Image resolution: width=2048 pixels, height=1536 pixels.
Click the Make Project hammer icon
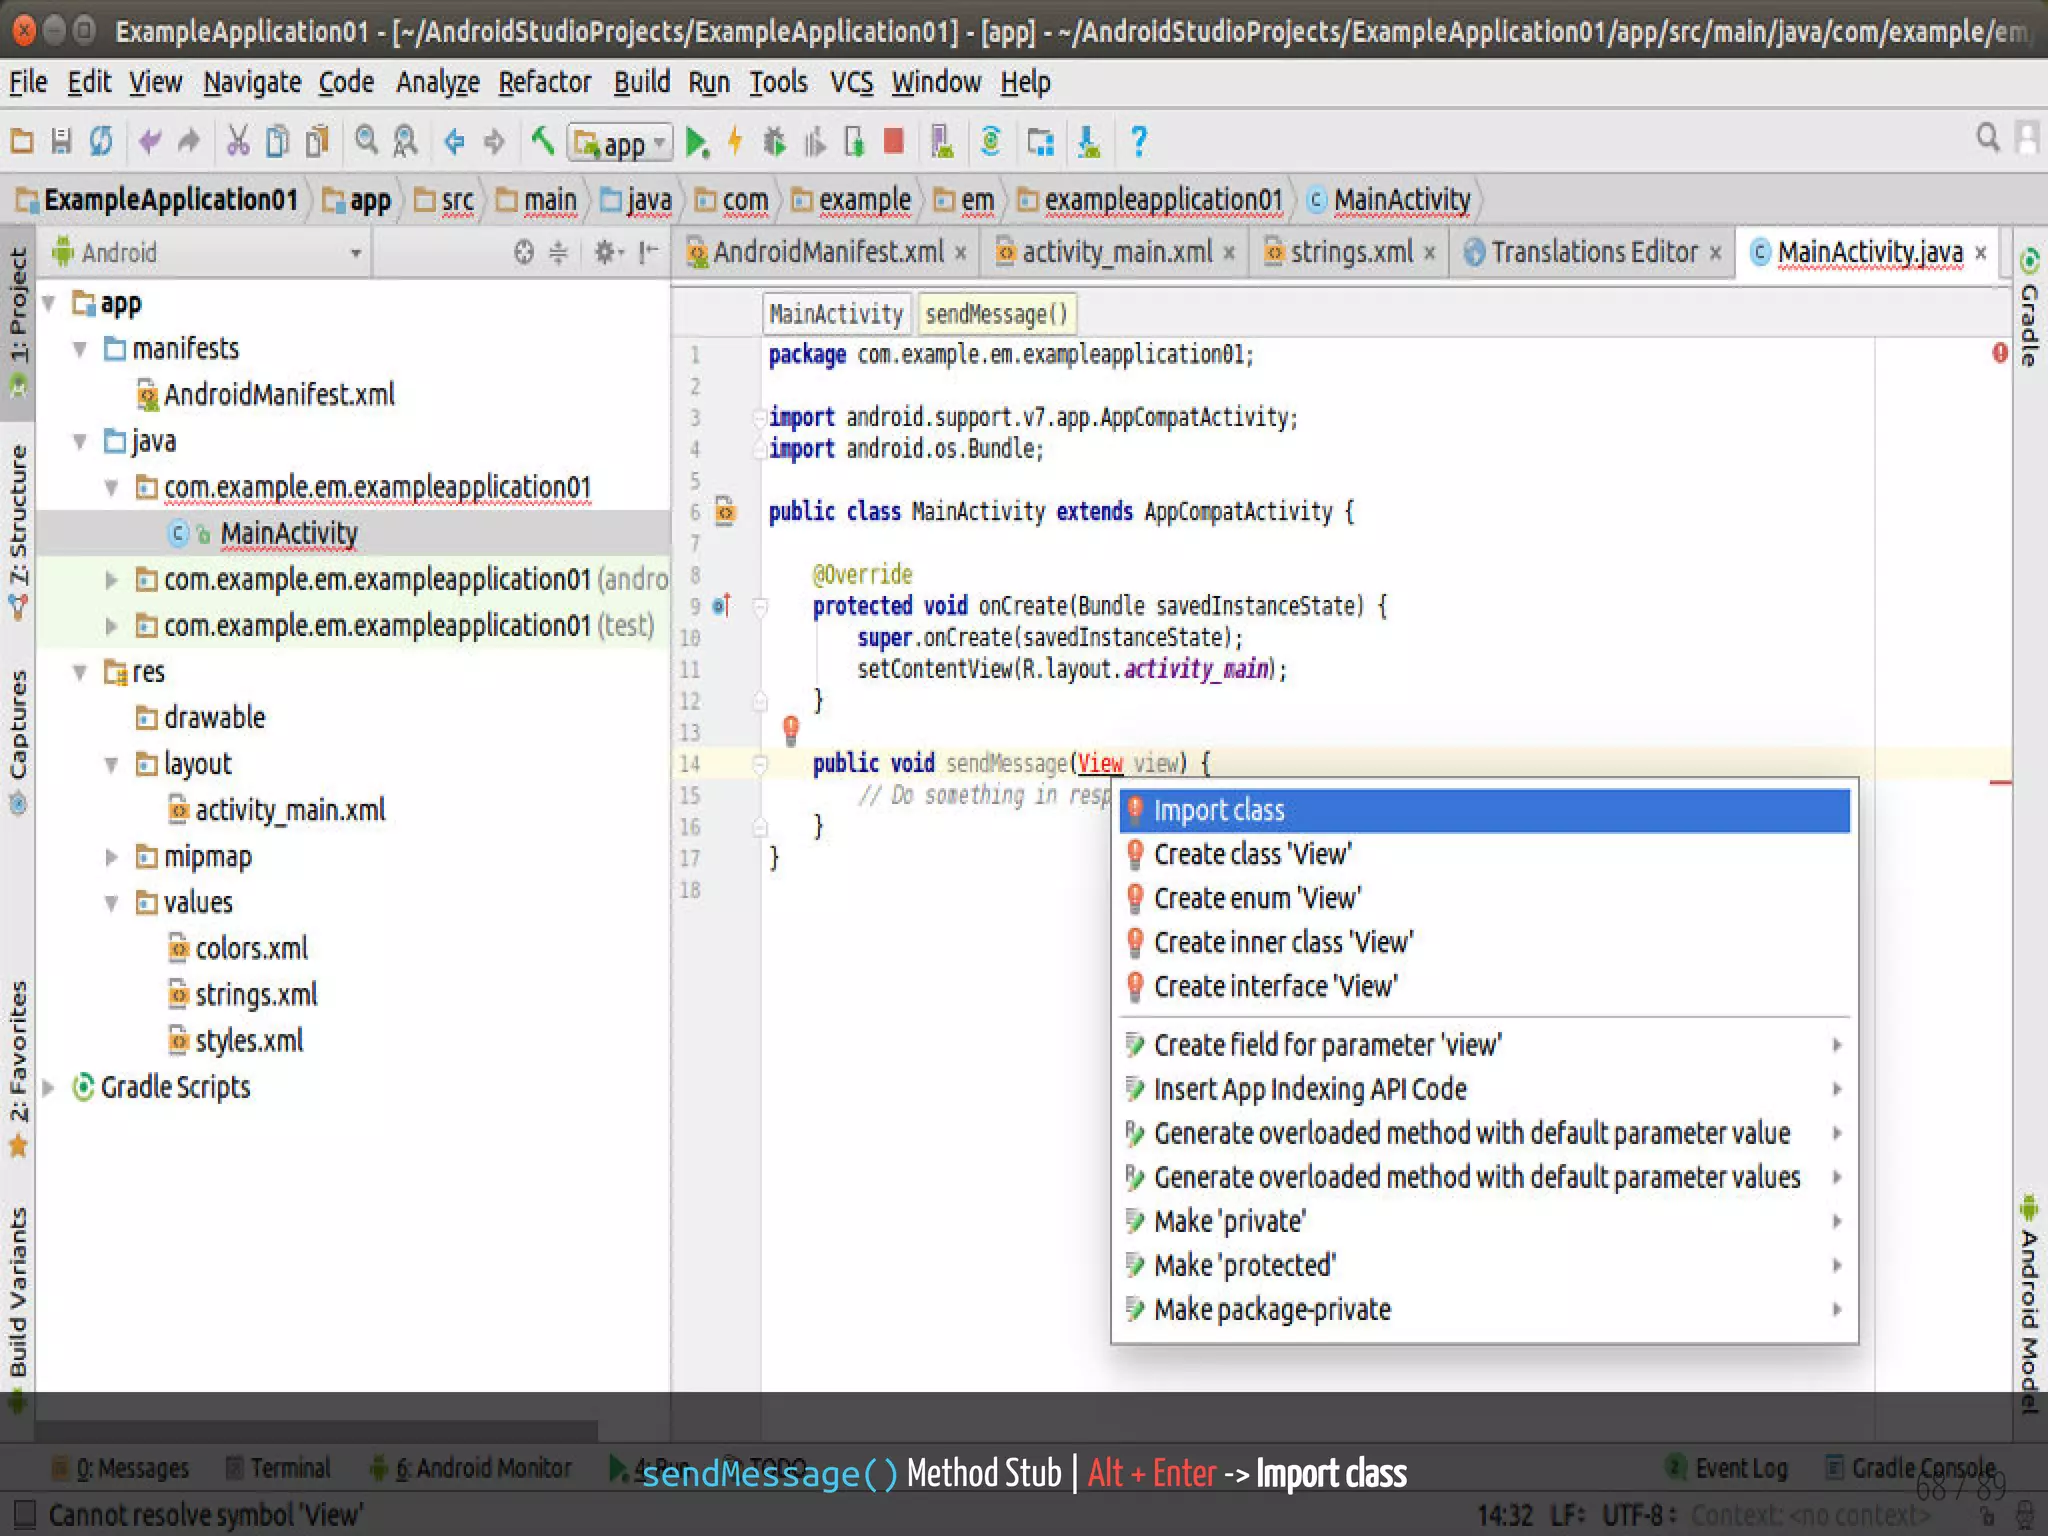click(543, 141)
